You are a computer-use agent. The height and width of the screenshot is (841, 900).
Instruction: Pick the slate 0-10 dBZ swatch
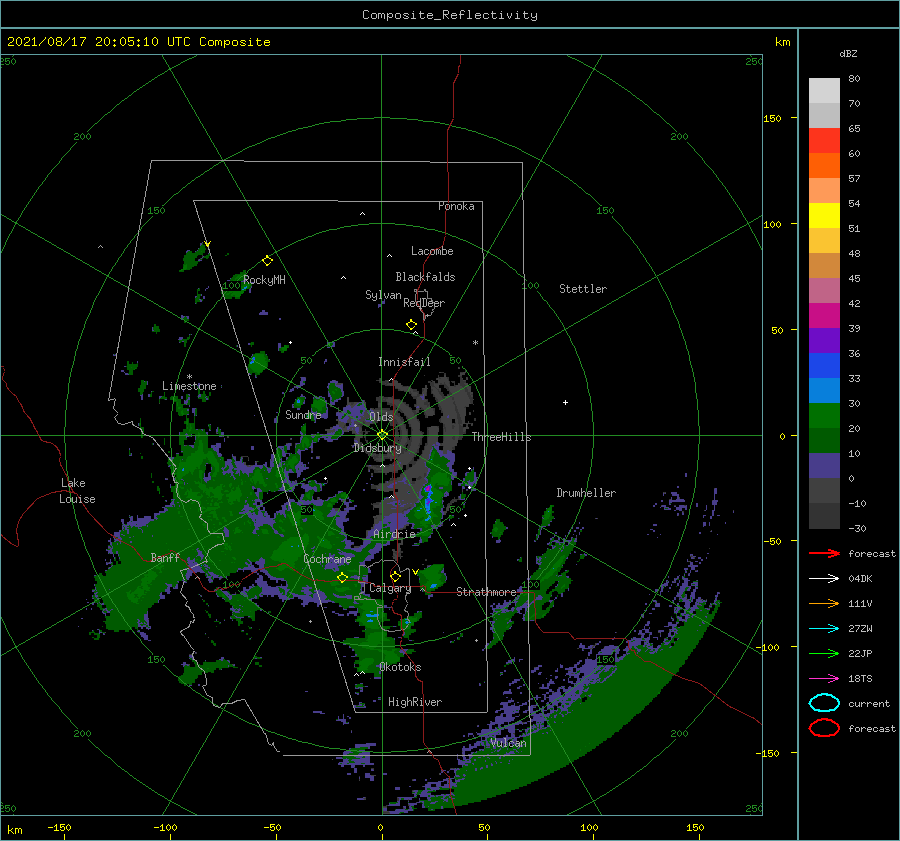coord(824,465)
